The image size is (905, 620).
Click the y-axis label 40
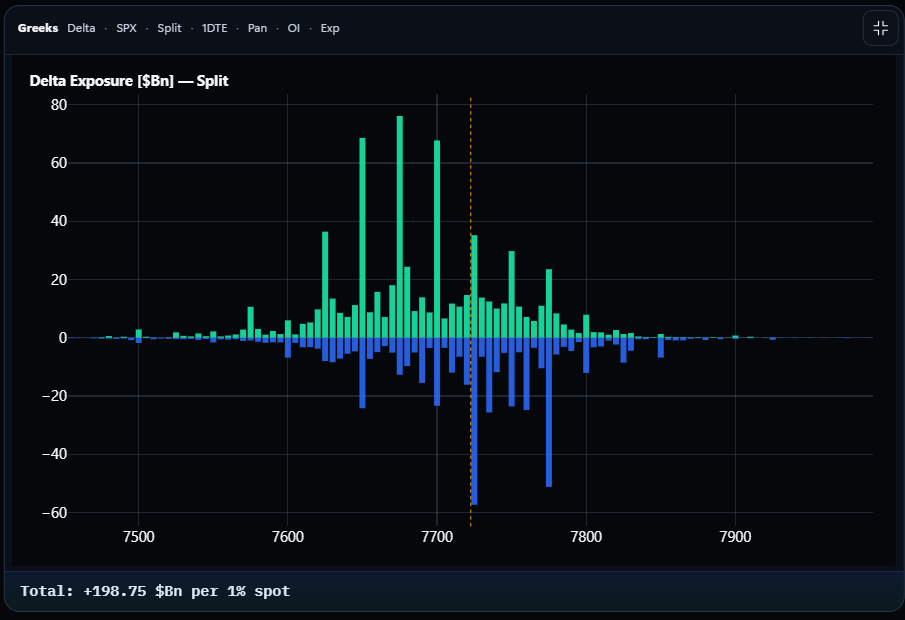pos(59,221)
